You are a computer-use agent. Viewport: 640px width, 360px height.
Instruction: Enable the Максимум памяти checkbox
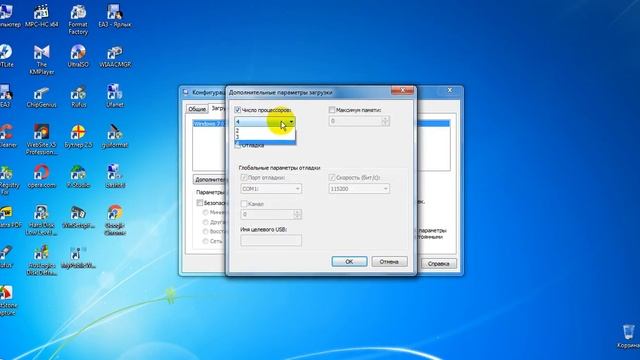(332, 110)
